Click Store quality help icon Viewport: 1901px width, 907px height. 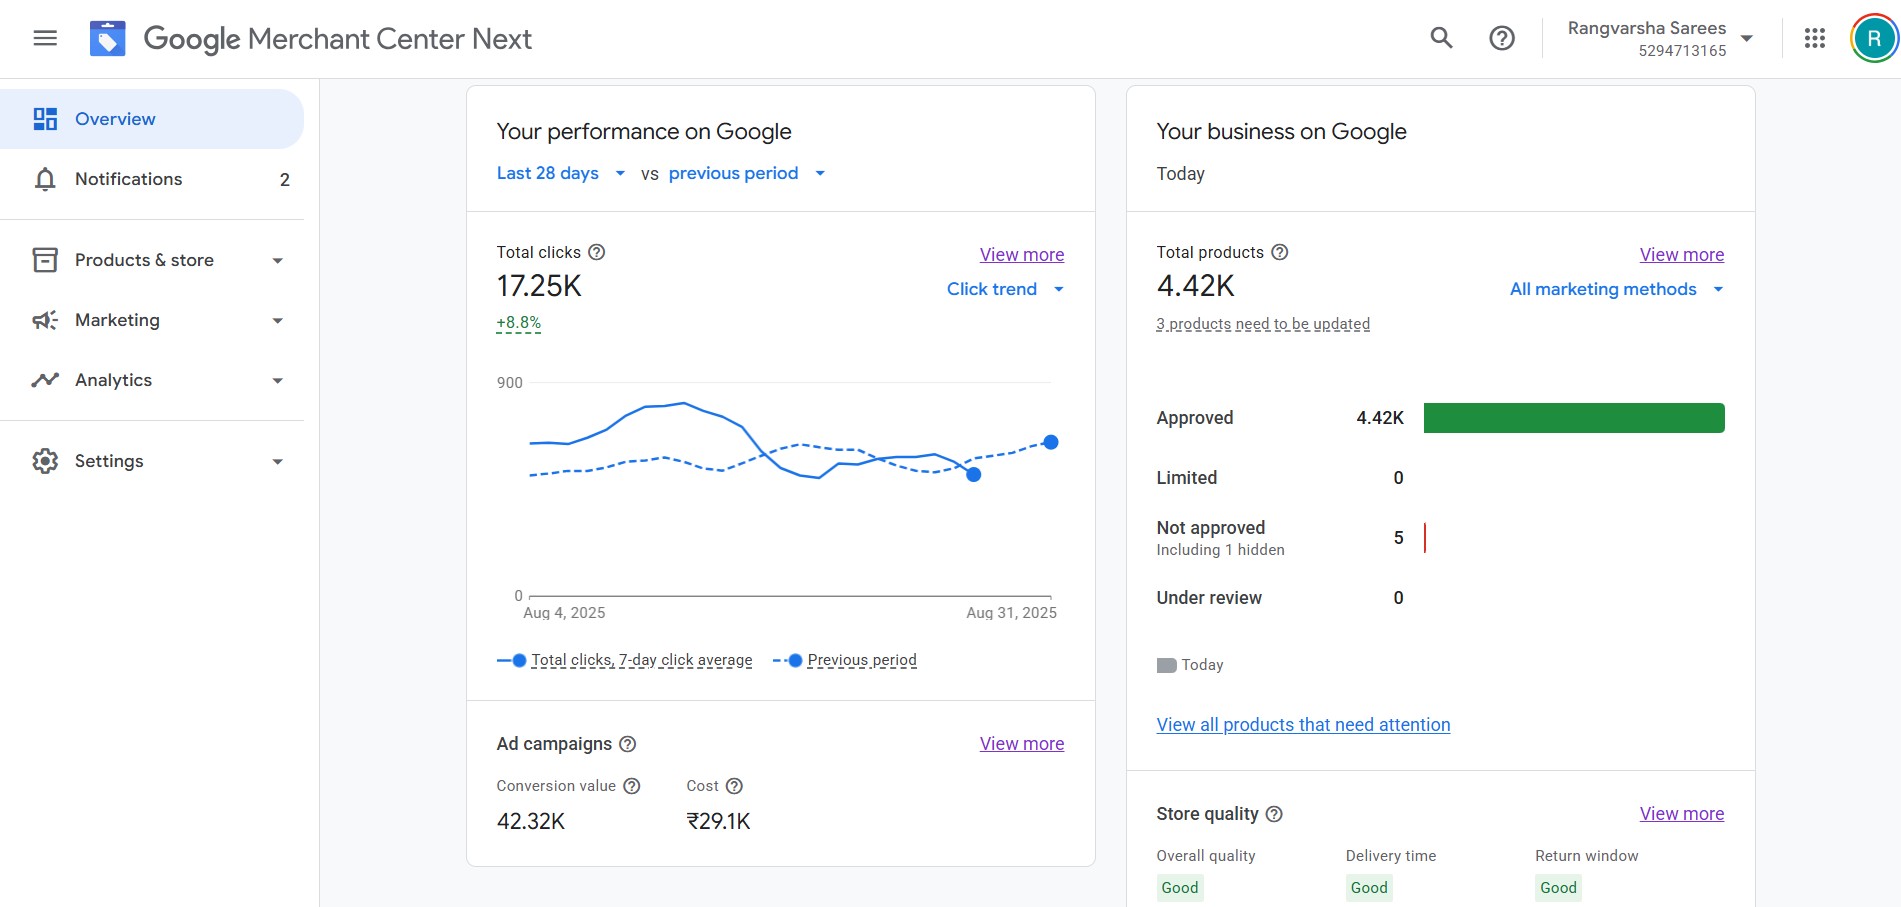click(x=1274, y=814)
